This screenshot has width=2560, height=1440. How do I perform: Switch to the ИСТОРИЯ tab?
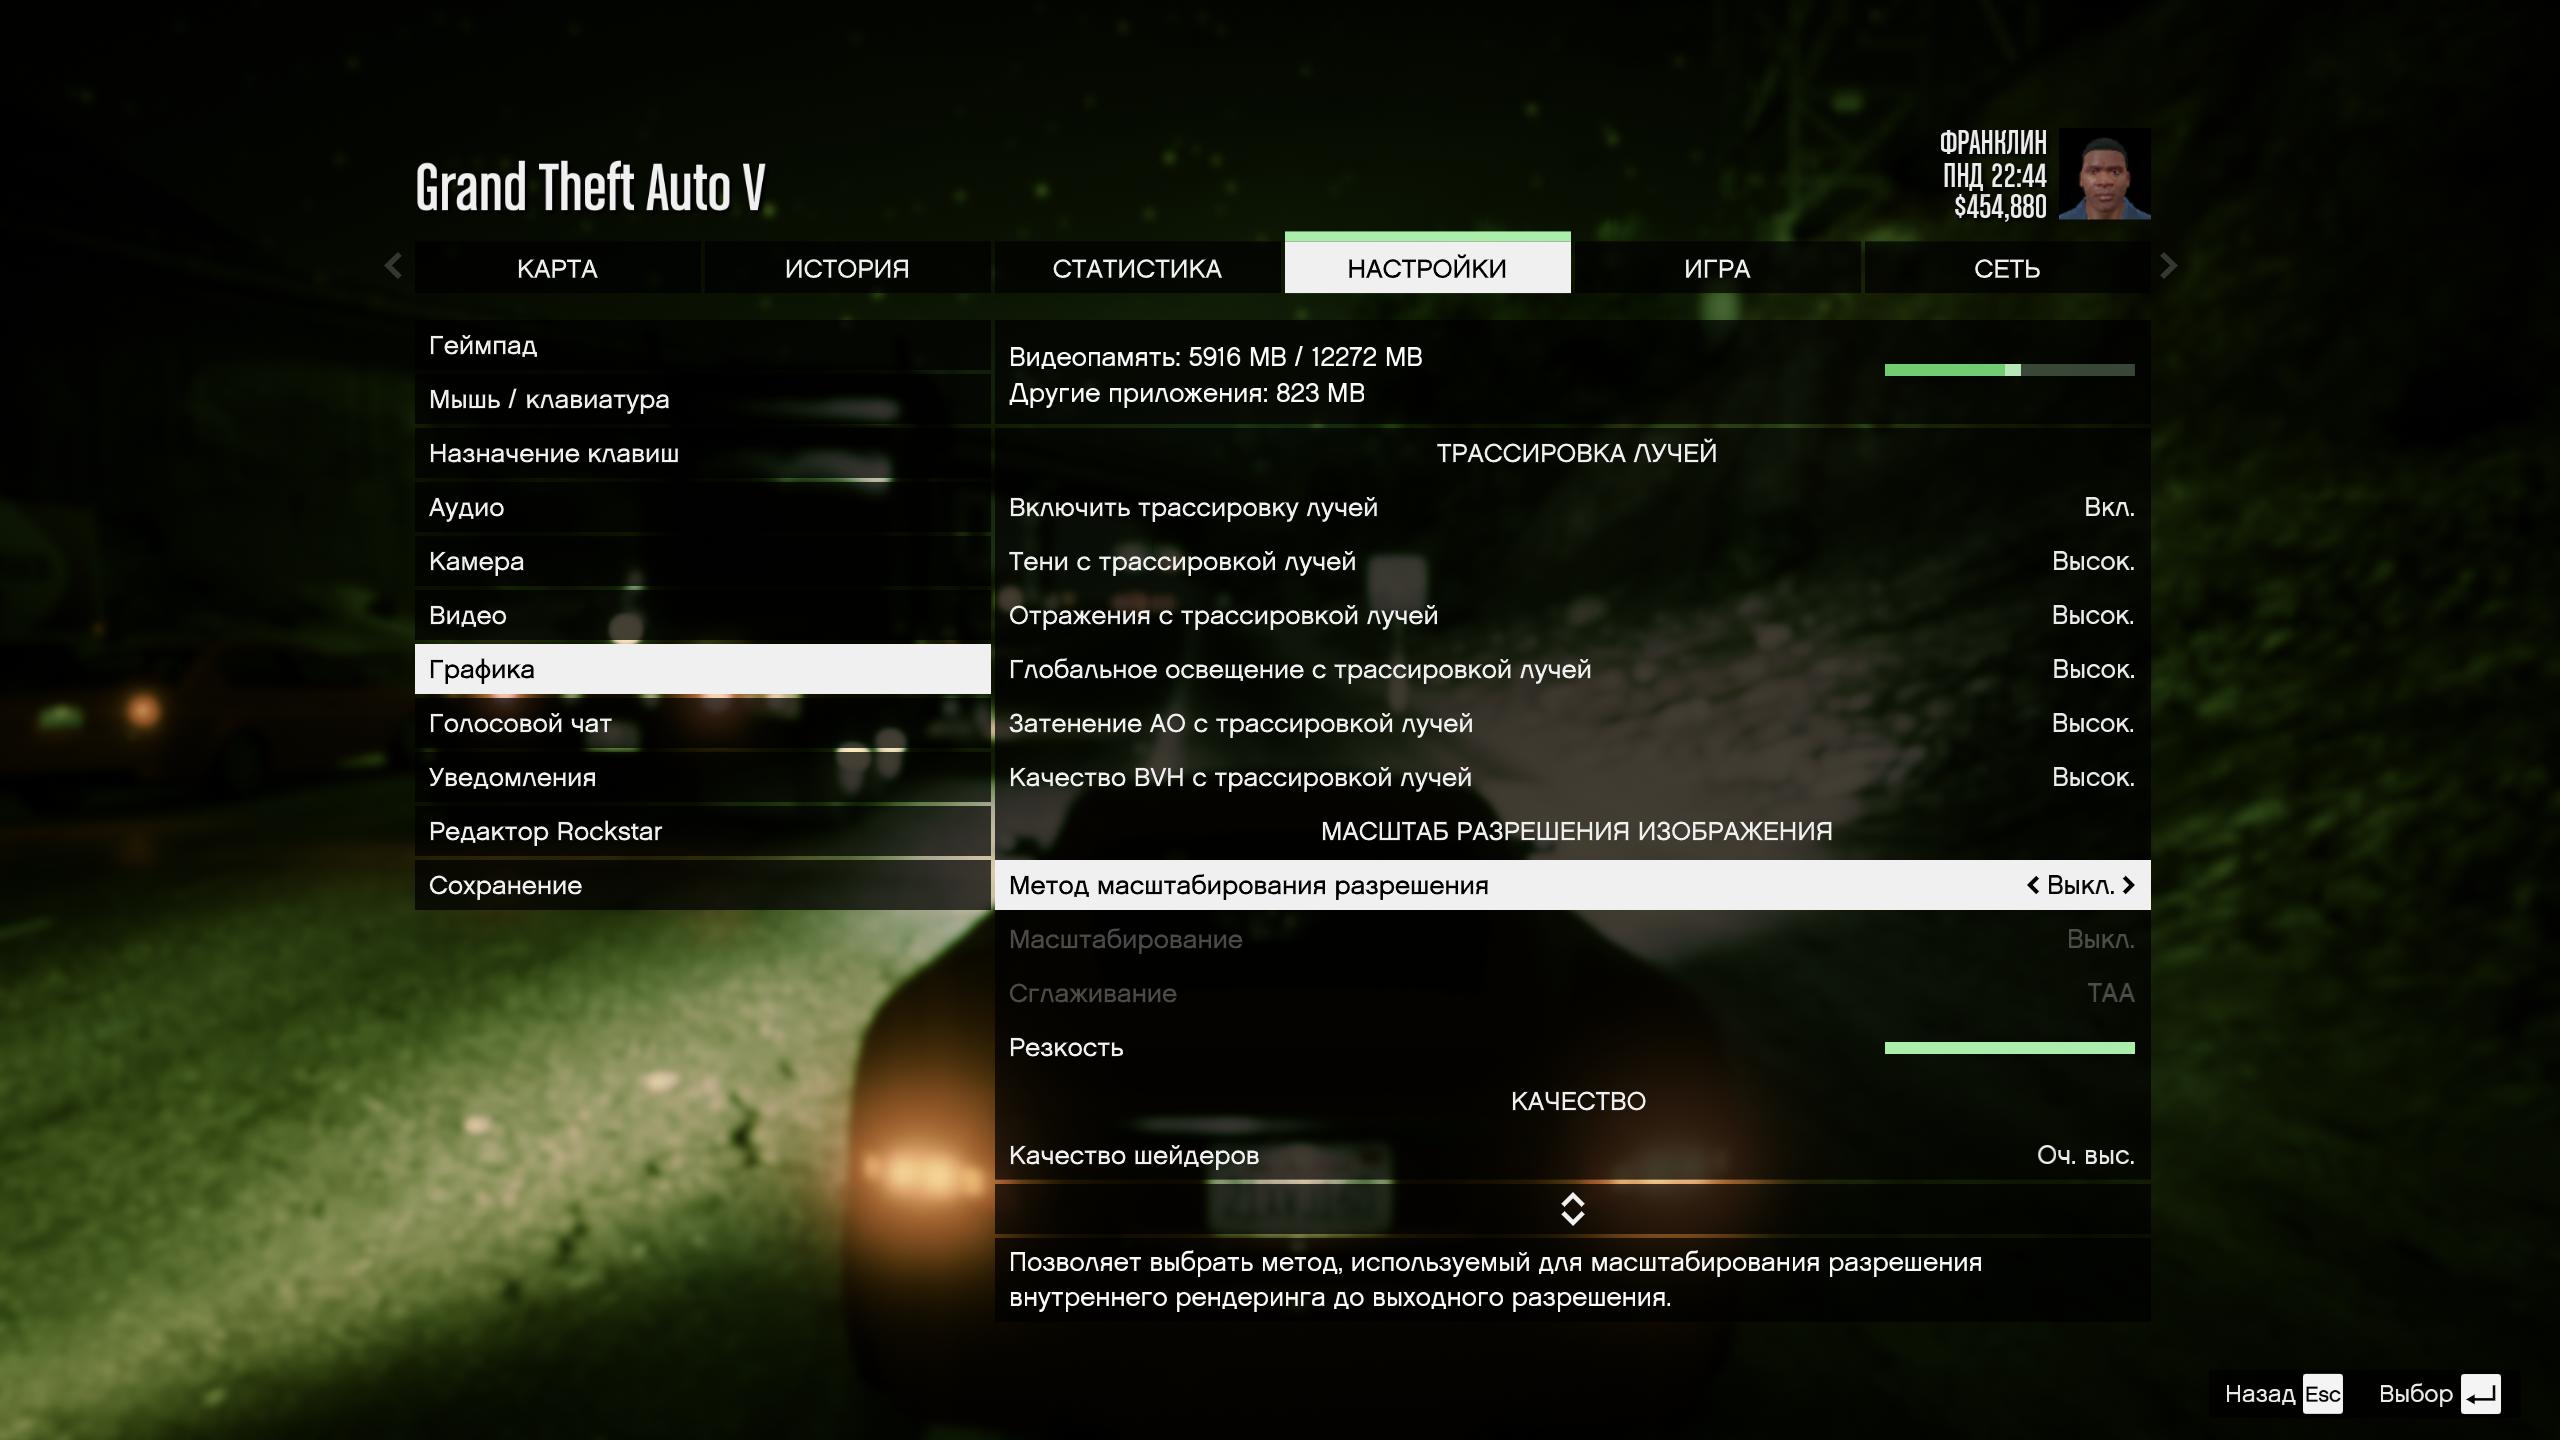click(x=847, y=268)
